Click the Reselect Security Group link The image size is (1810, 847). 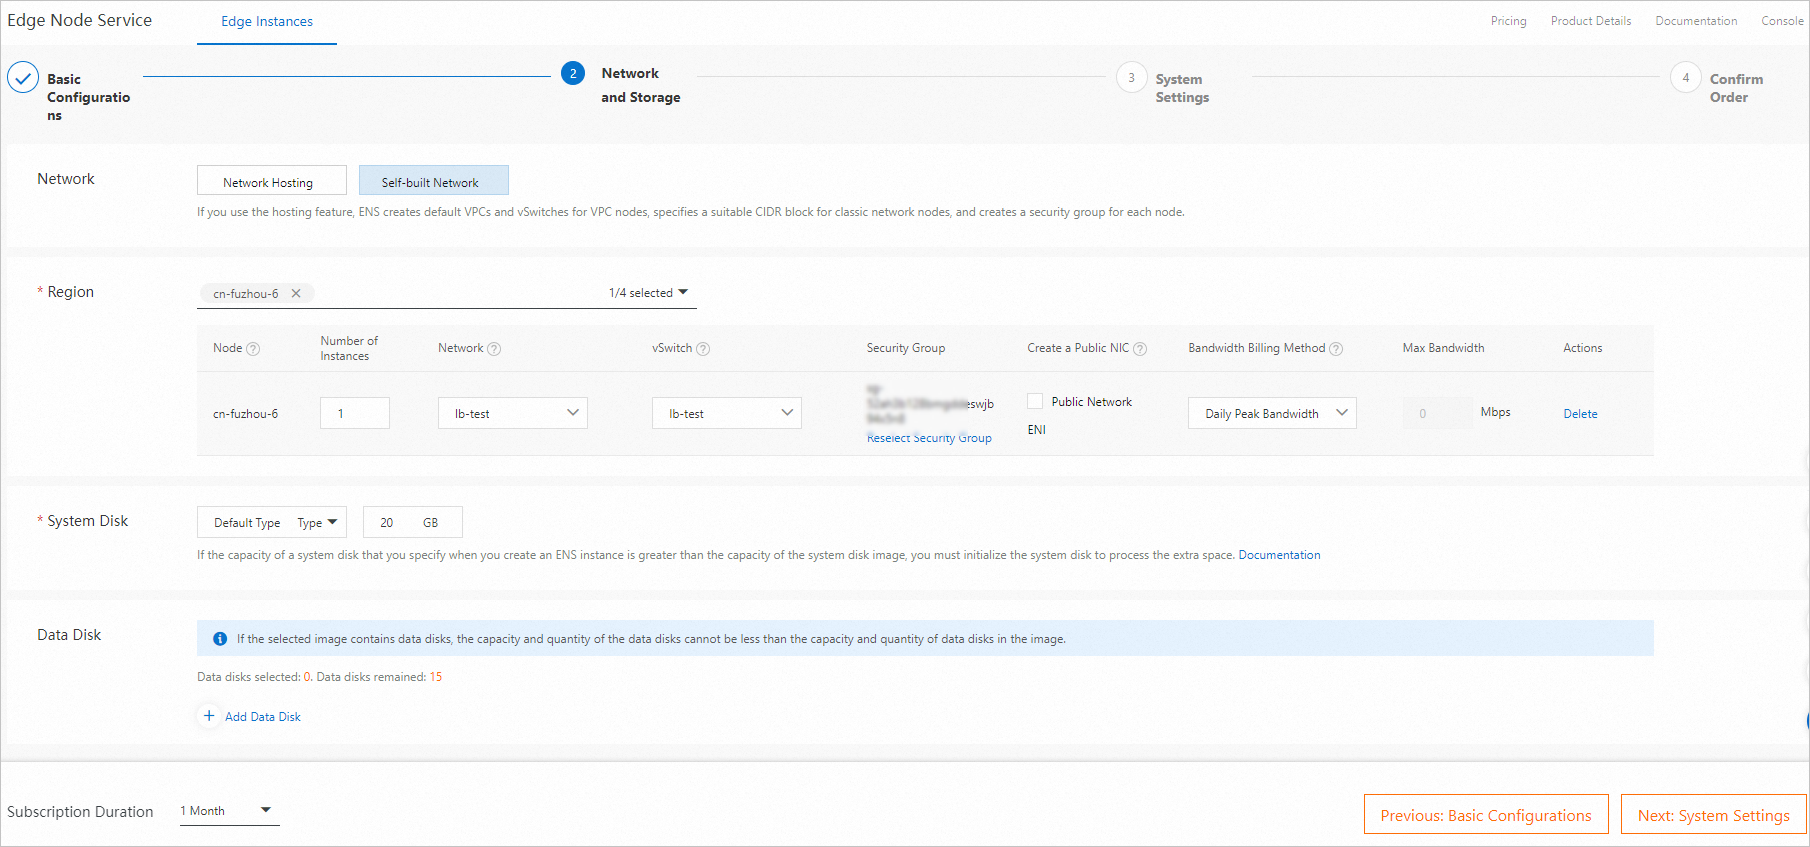pyautogui.click(x=929, y=438)
